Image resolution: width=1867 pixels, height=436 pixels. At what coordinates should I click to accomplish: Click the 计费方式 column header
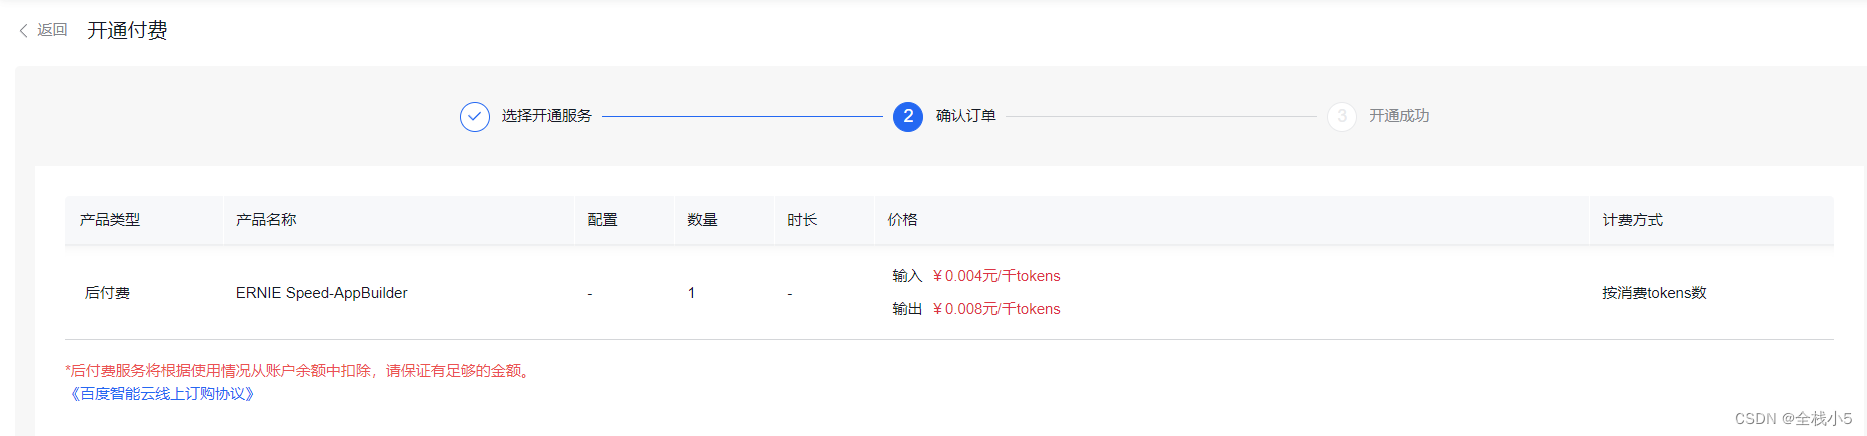click(x=1633, y=220)
